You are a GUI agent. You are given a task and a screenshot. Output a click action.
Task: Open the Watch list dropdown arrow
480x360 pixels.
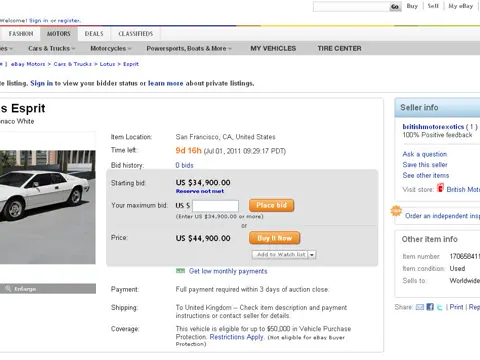click(x=312, y=255)
